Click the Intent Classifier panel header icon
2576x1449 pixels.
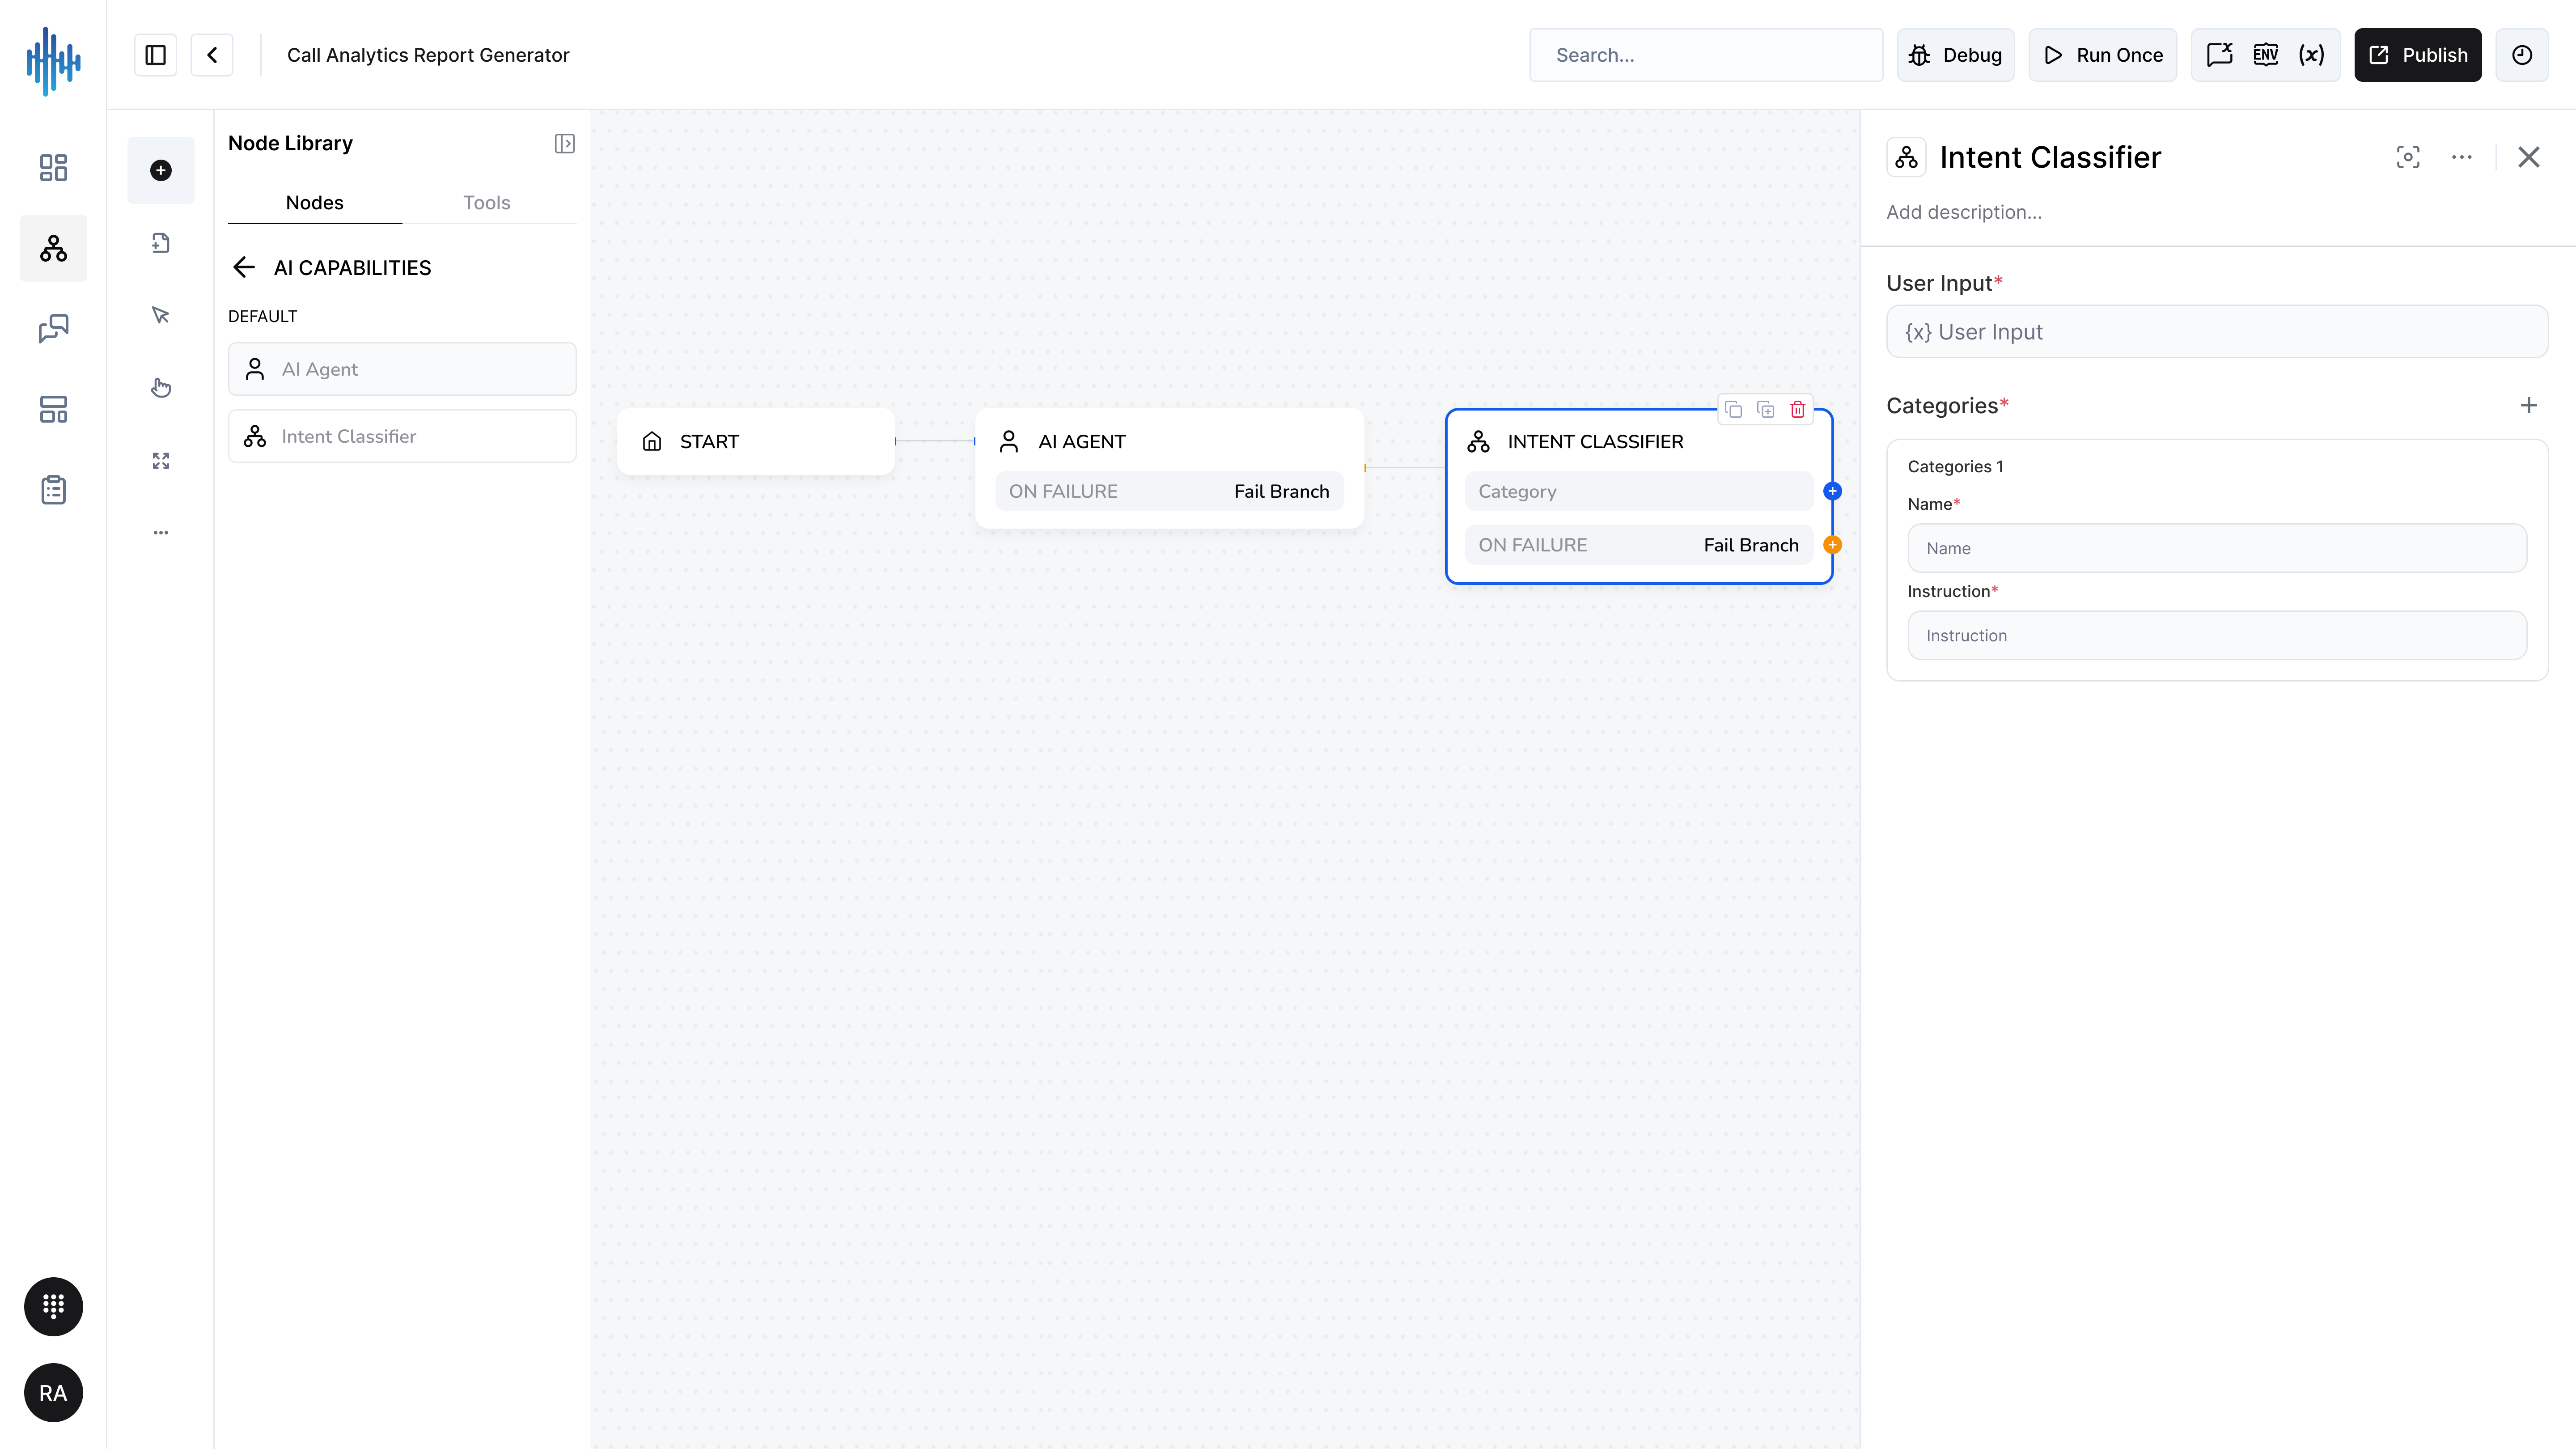pos(1906,158)
